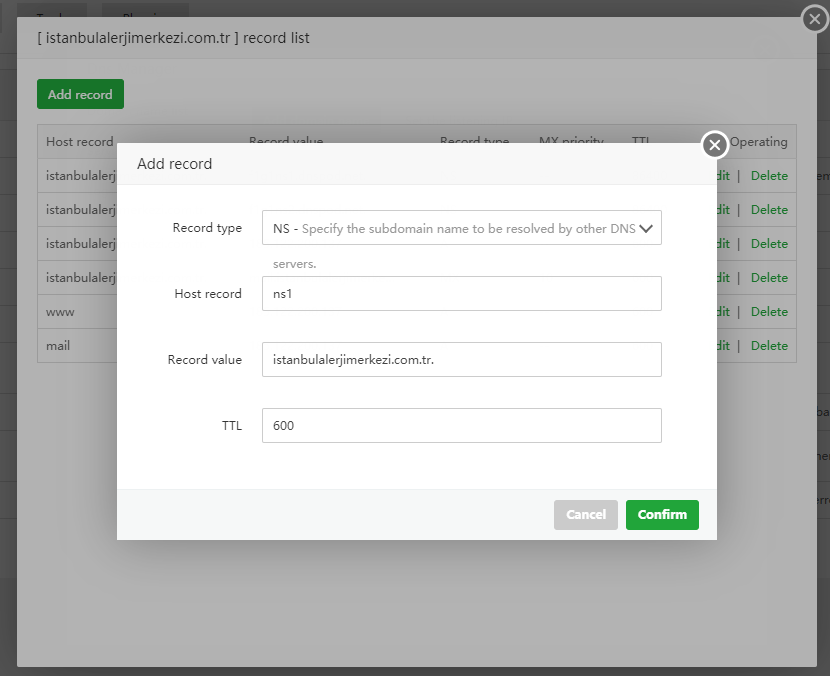Select the www host record cell
This screenshot has height=676, width=830.
click(x=61, y=312)
